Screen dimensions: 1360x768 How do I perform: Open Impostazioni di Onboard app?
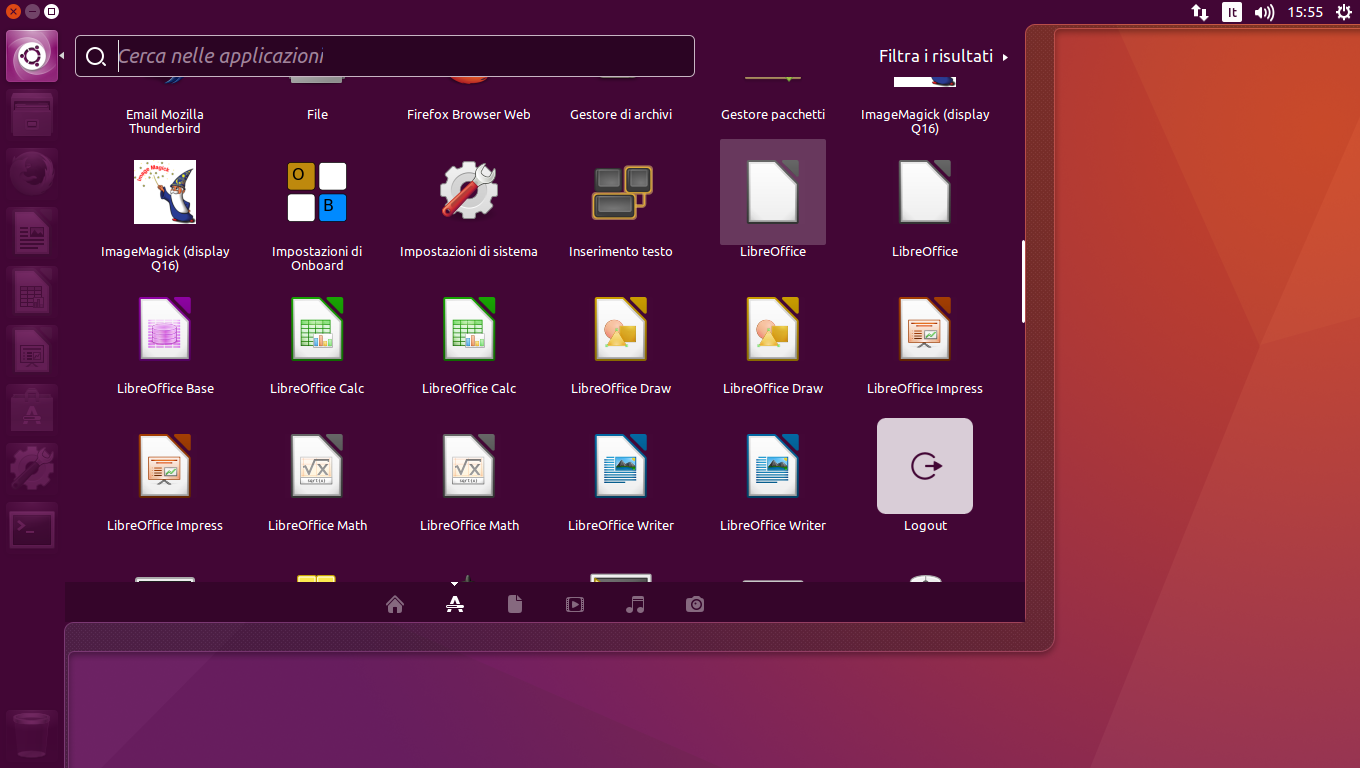click(317, 192)
